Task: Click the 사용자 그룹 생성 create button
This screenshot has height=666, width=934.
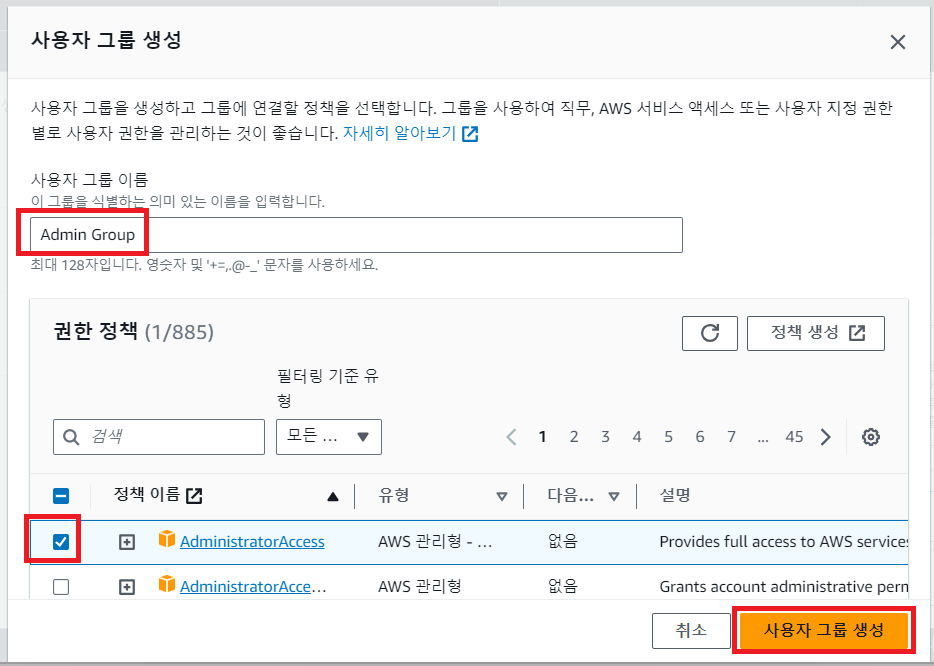Action: pos(823,630)
